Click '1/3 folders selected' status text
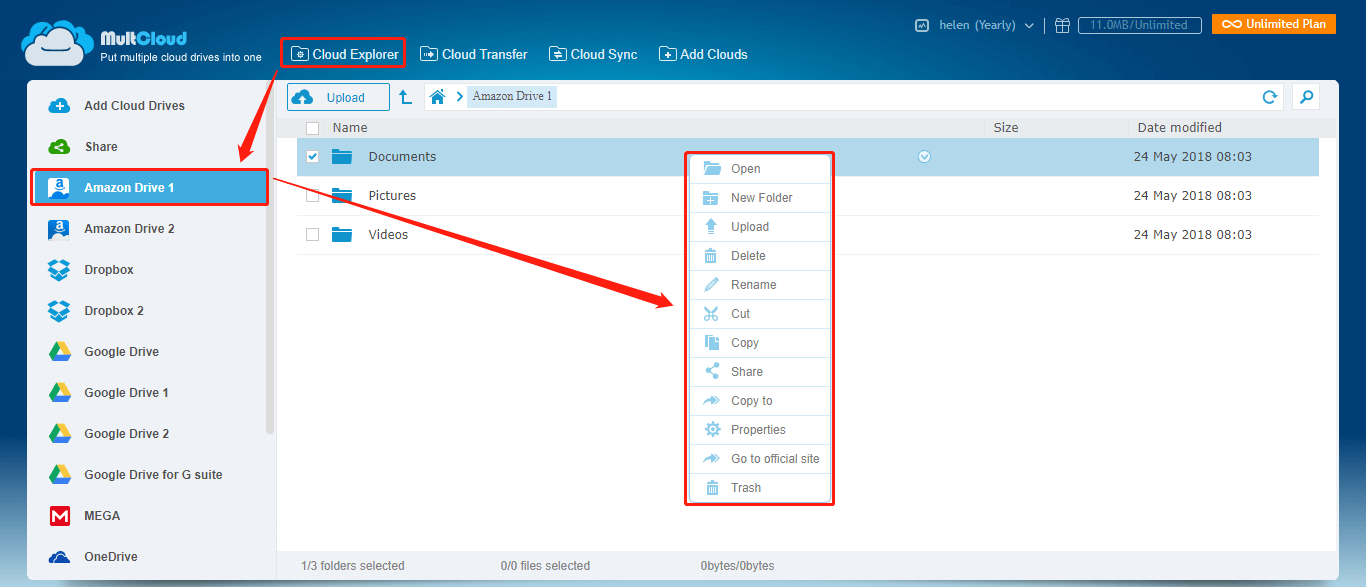1366x587 pixels. pyautogui.click(x=353, y=566)
